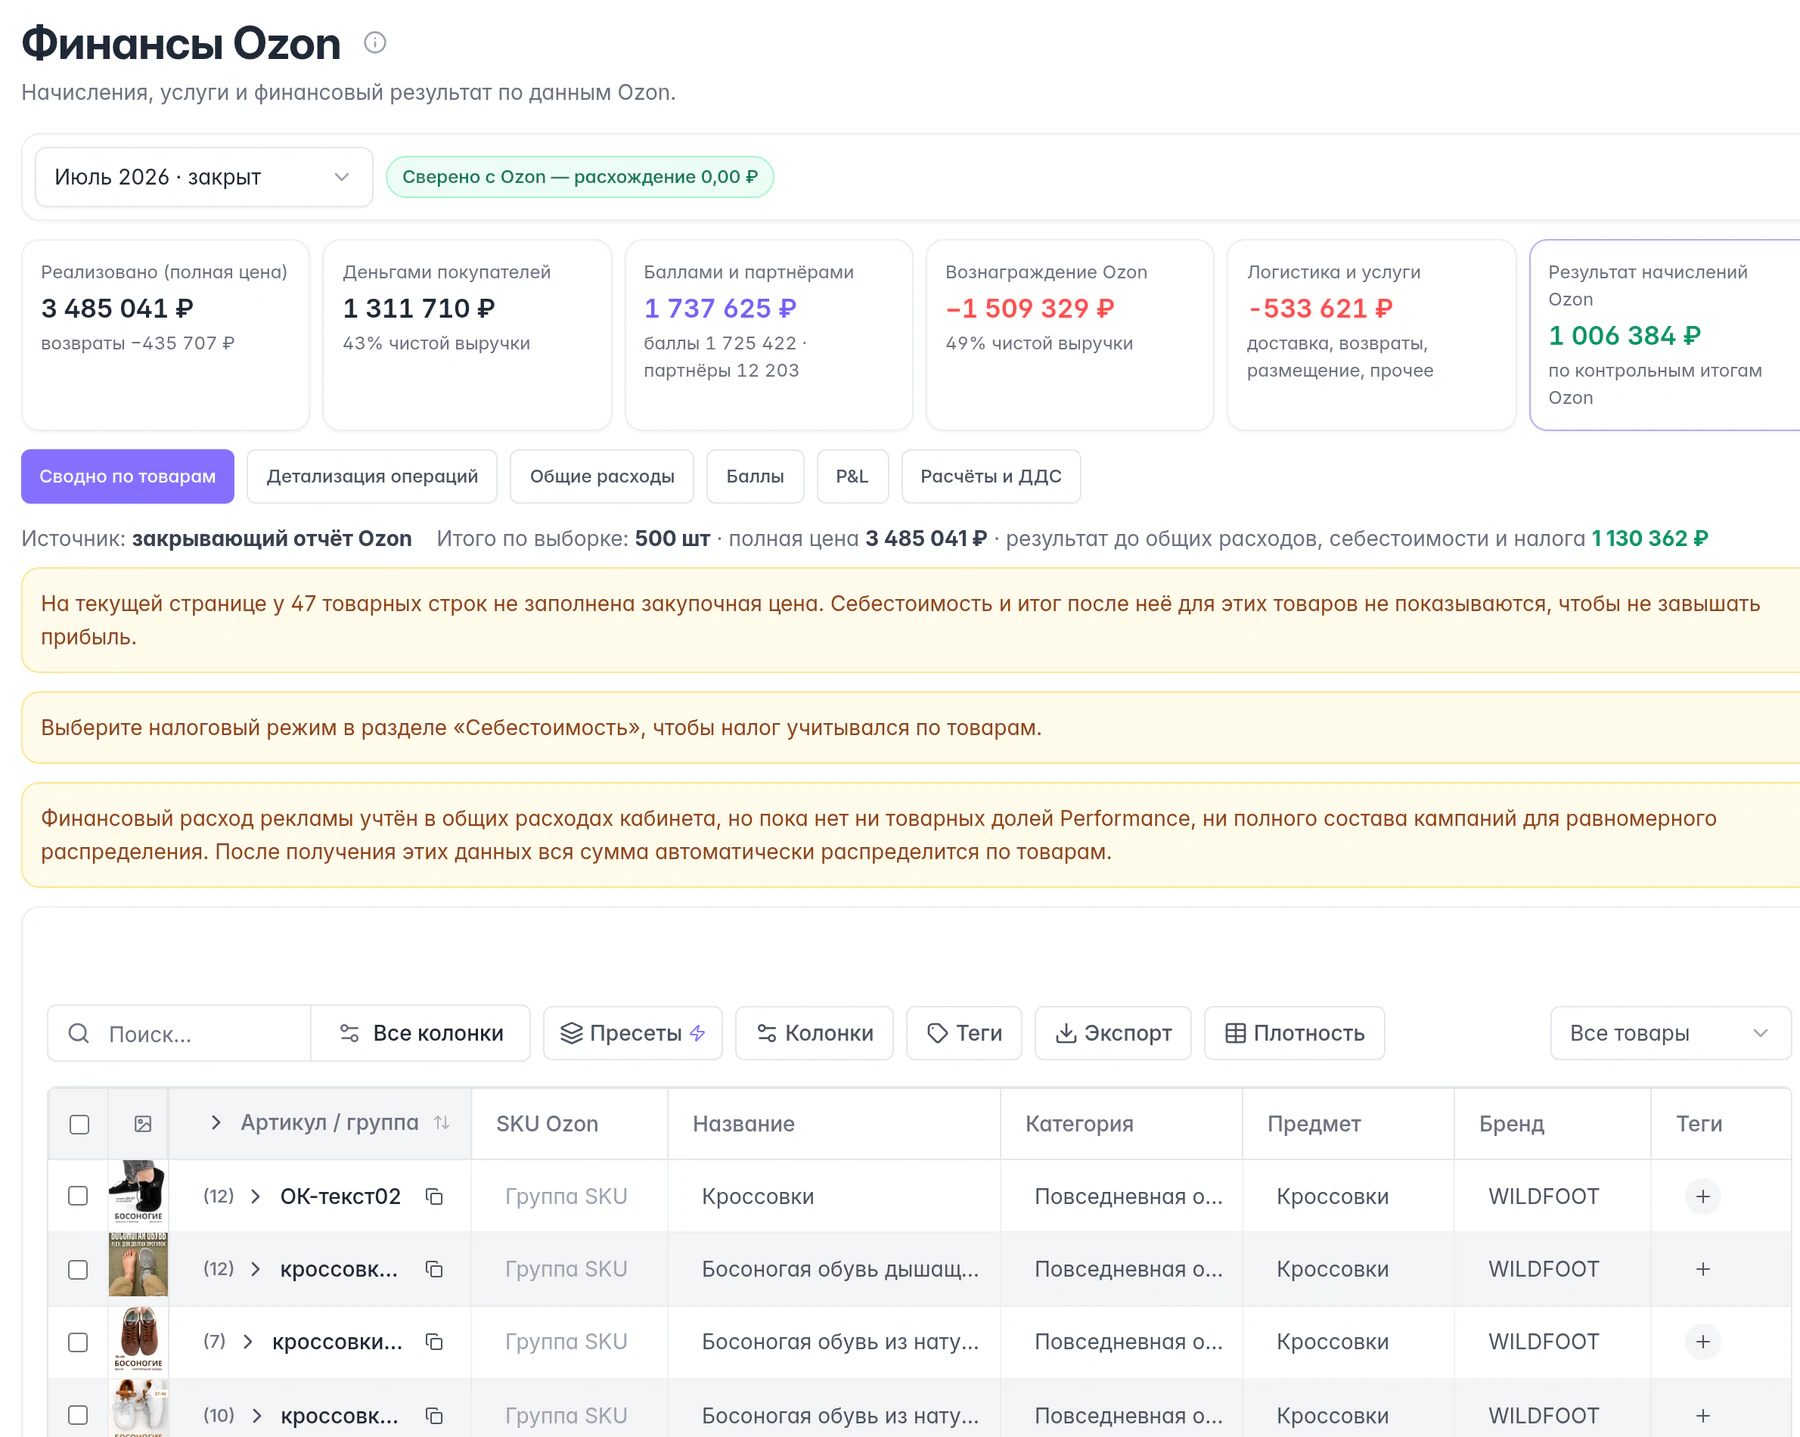Click the layers icon in Пресеты

click(x=571, y=1033)
